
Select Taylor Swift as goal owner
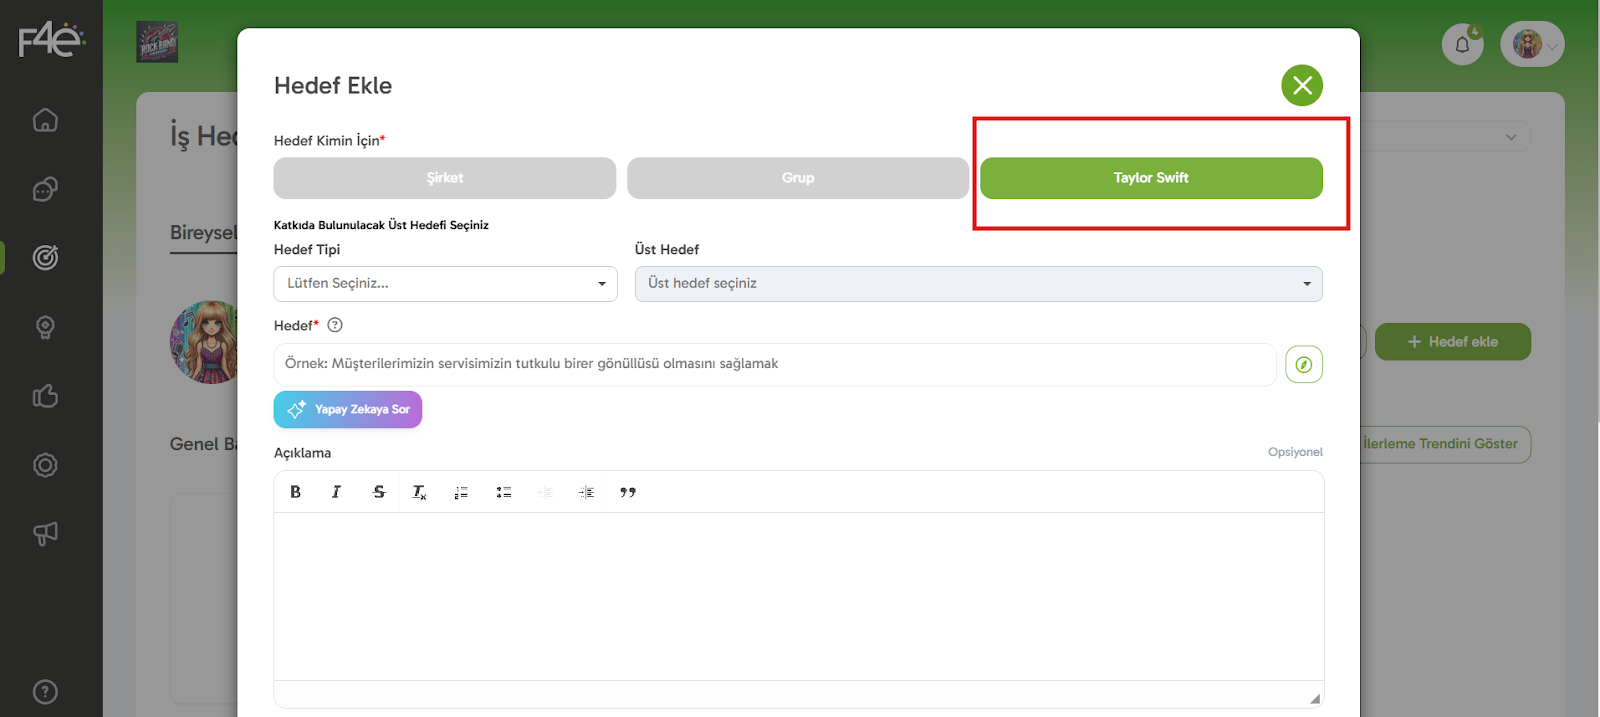1151,178
